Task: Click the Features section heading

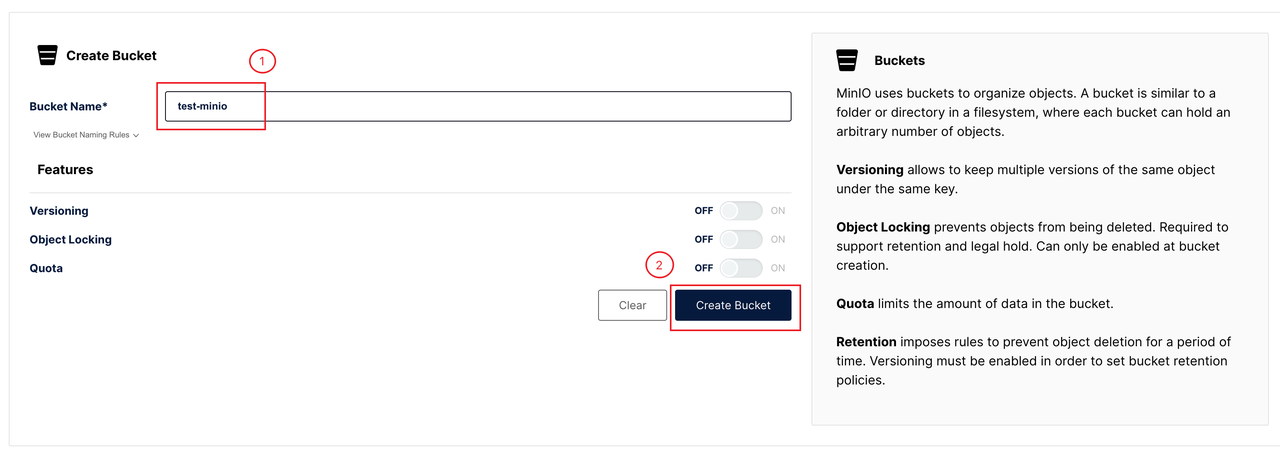Action: tap(65, 170)
